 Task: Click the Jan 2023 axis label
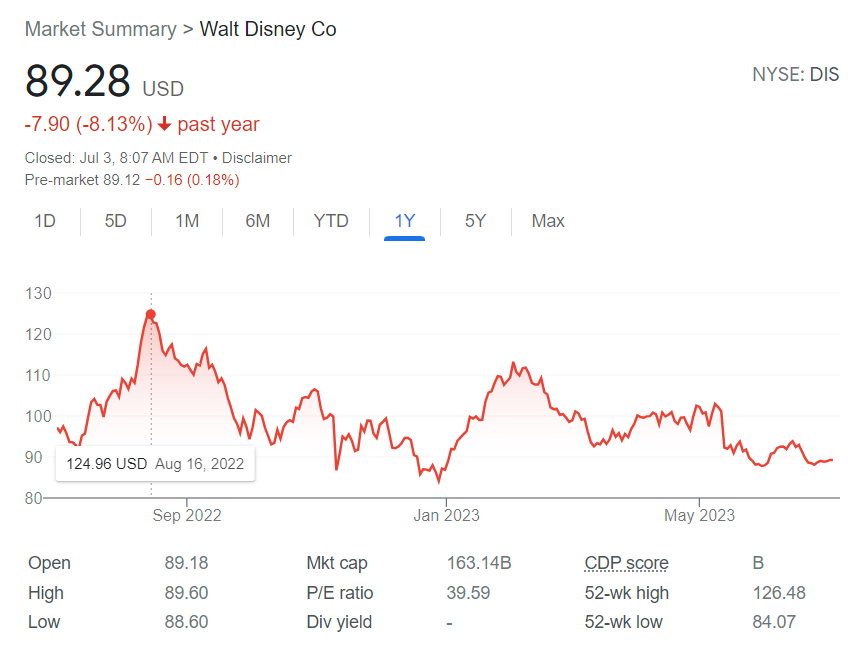tap(446, 516)
